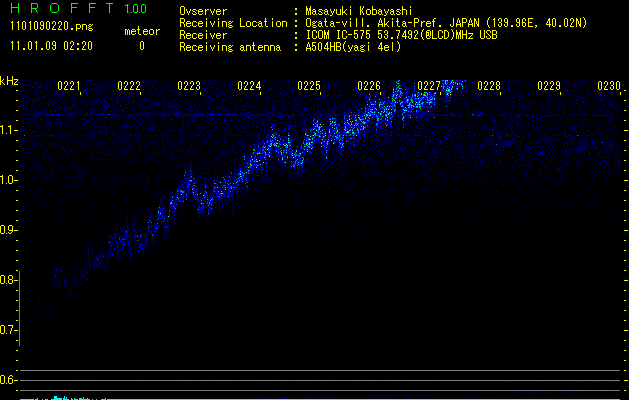Click the 0.6 frequency axis label
This screenshot has height=400, width=629.
click(x=7, y=380)
